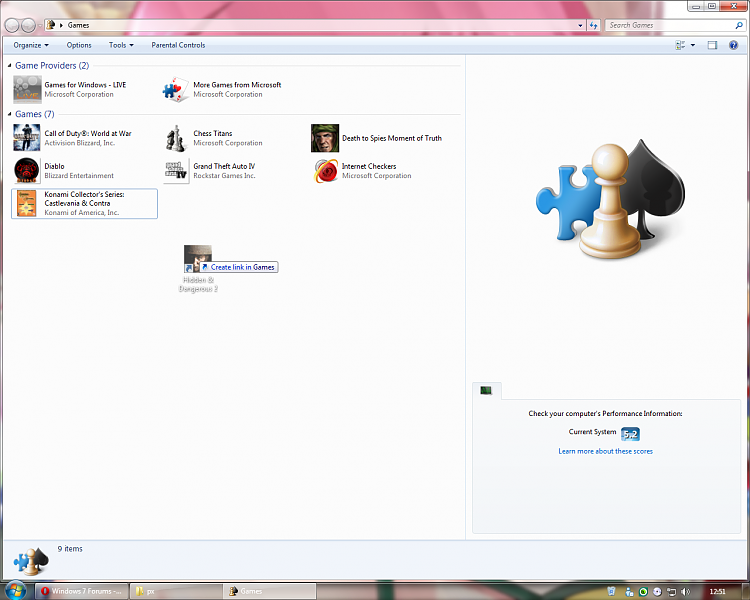Click the 'Rockstar Games Inc.' publisher text
This screenshot has width=750, height=600.
224,176
